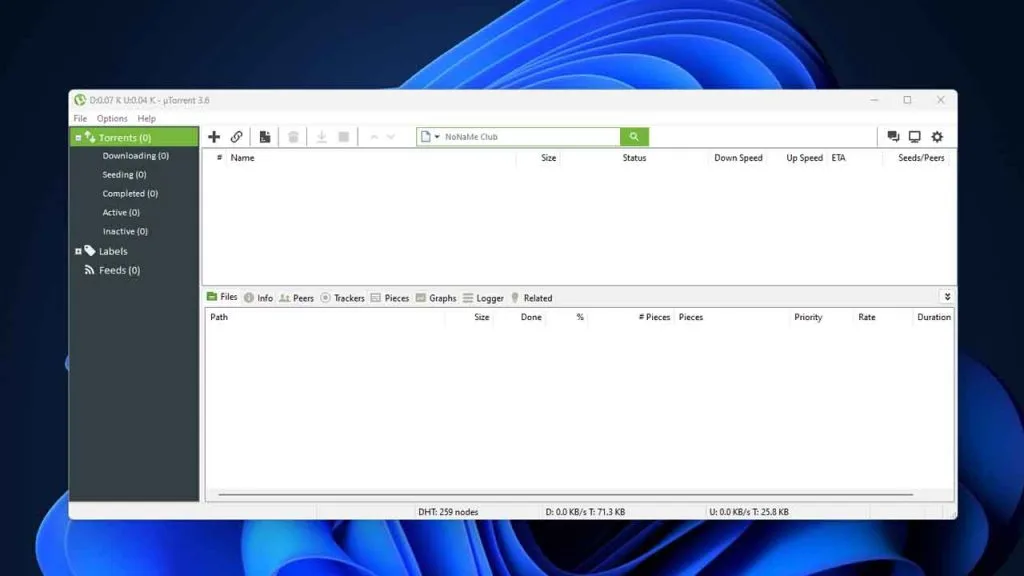Click the Duration column header
This screenshot has height=576, width=1024.
coord(933,317)
